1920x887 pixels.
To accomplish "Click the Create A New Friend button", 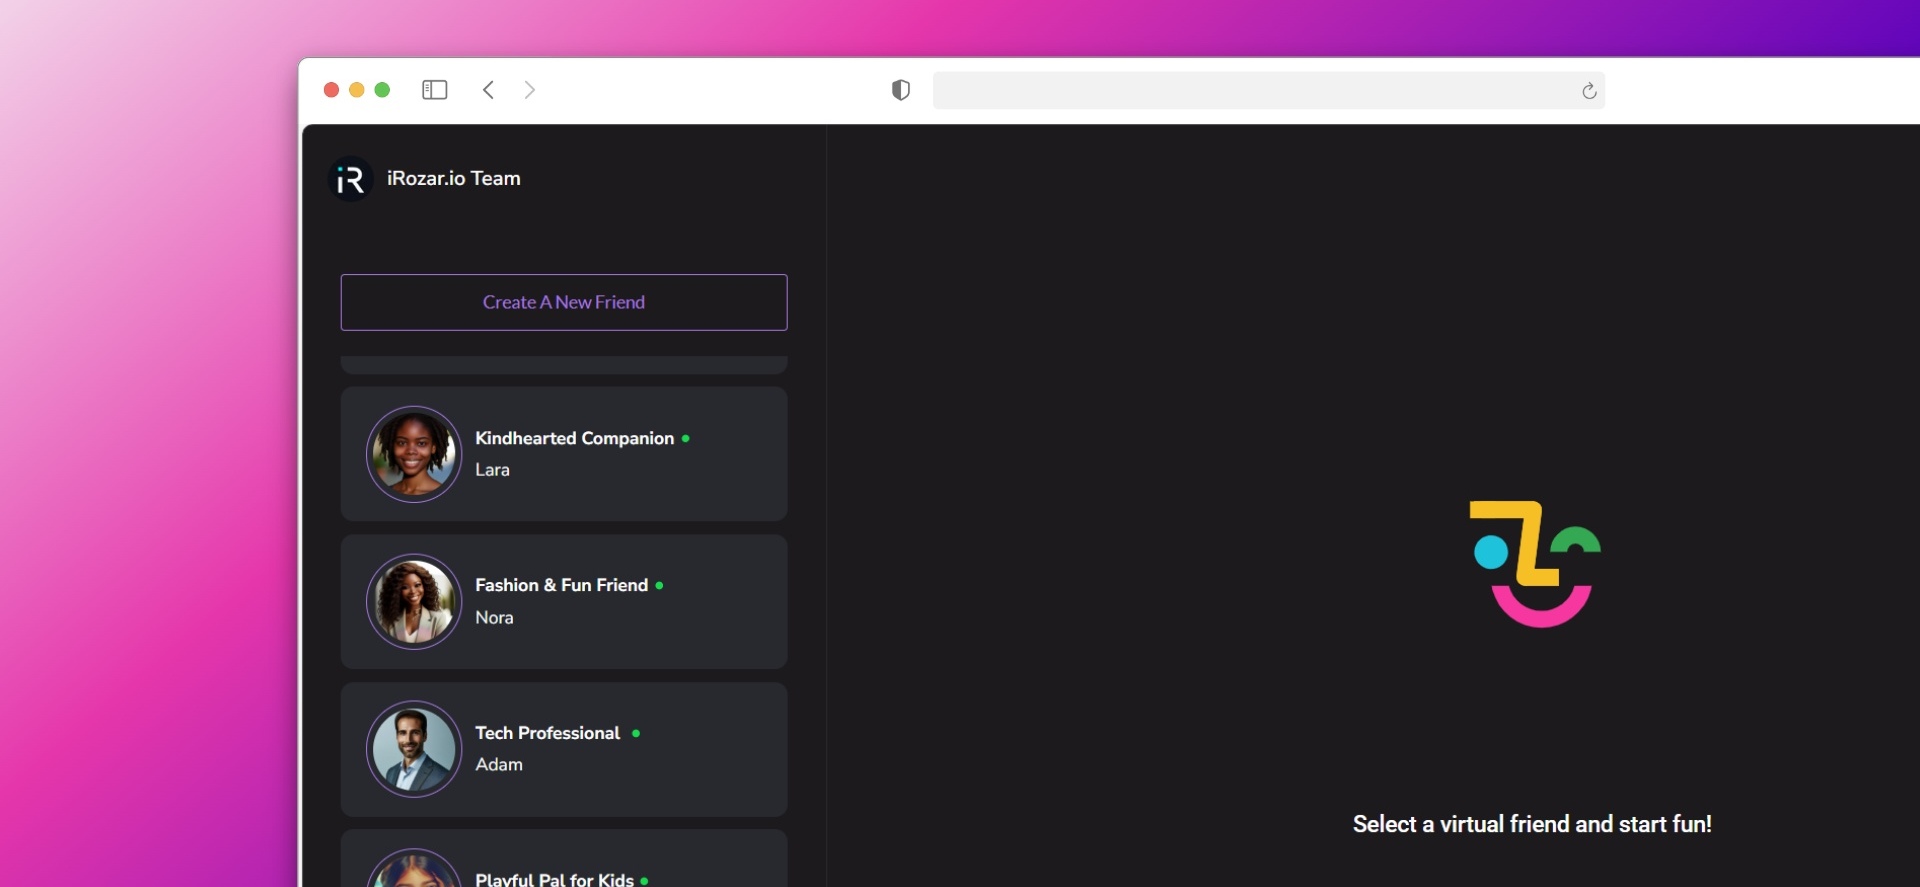I will coord(564,302).
